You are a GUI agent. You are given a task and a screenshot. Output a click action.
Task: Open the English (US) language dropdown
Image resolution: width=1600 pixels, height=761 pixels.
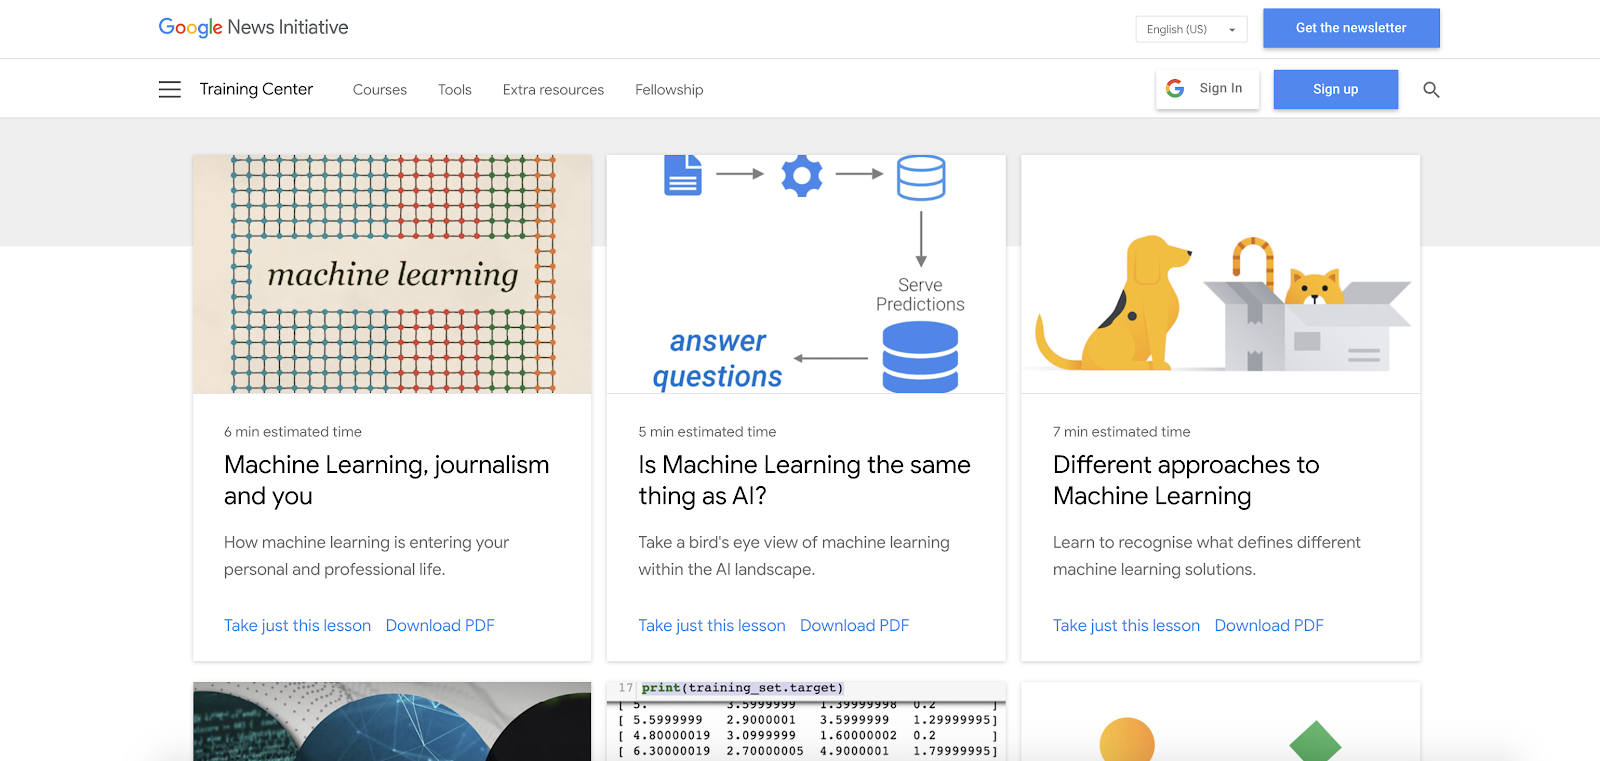pos(1191,29)
